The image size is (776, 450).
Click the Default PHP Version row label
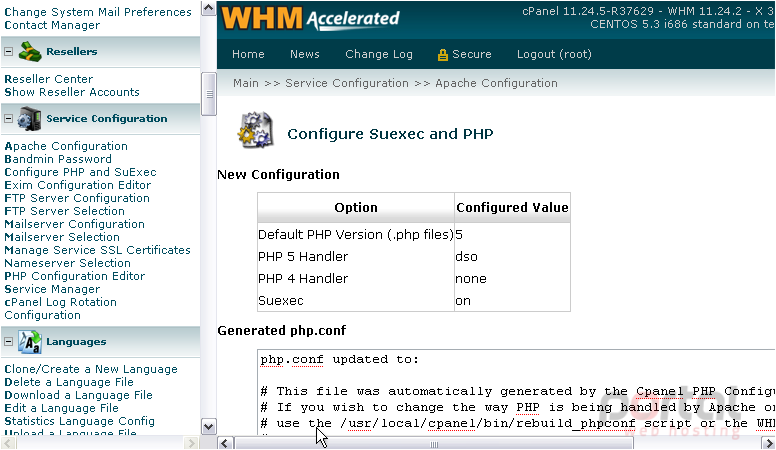pos(356,235)
